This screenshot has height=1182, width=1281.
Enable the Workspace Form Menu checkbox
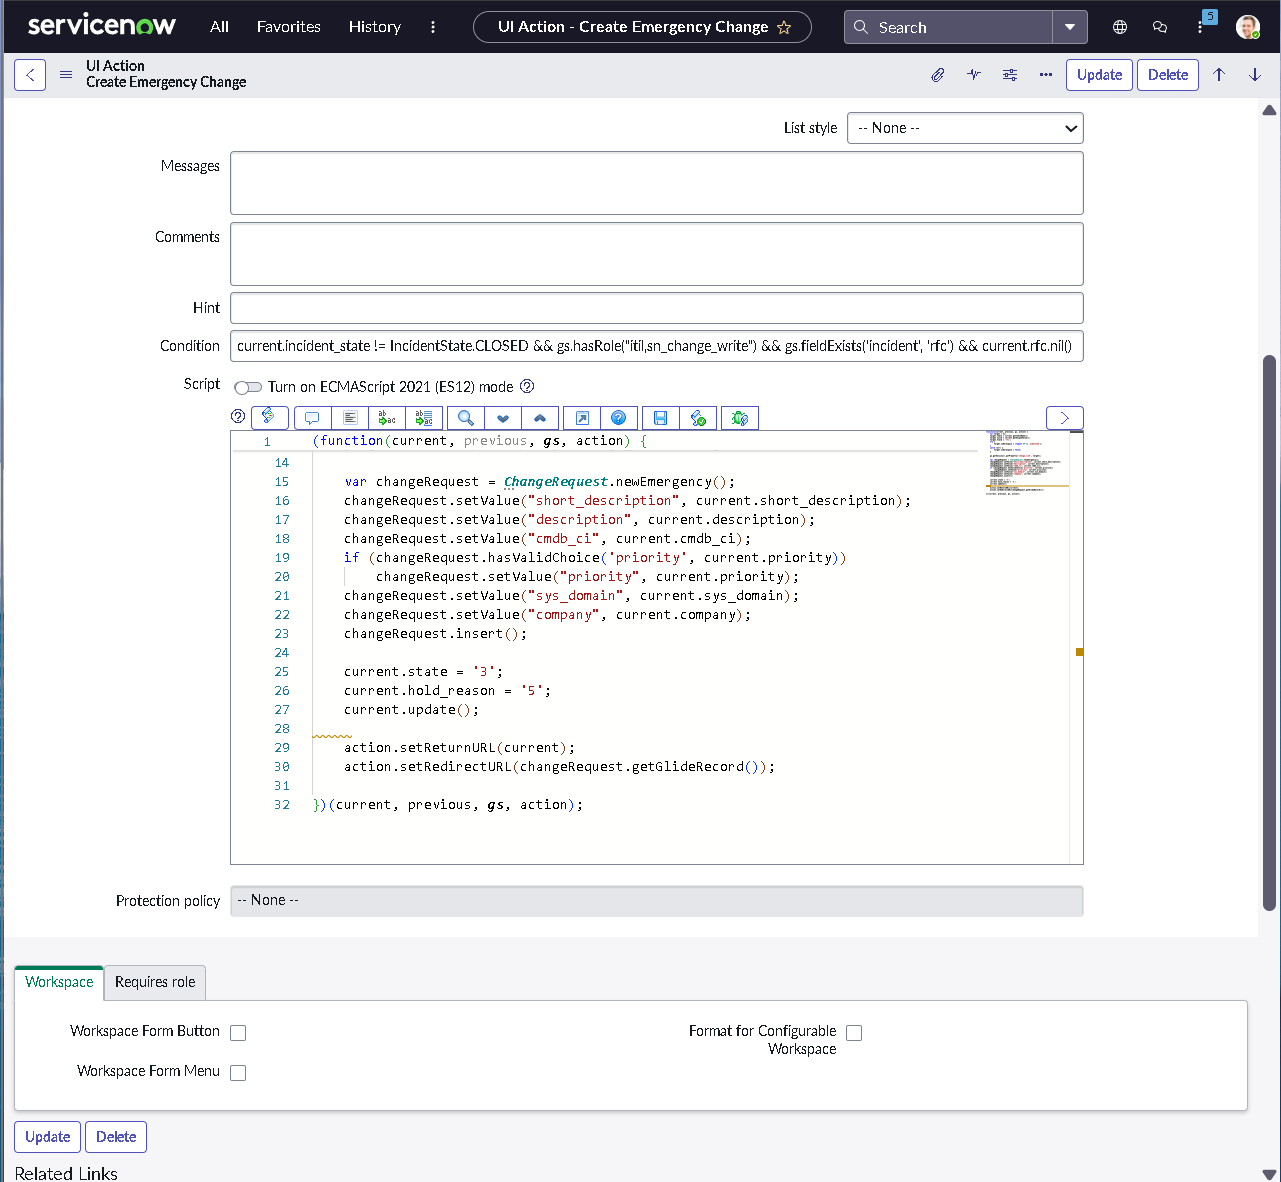[238, 1073]
